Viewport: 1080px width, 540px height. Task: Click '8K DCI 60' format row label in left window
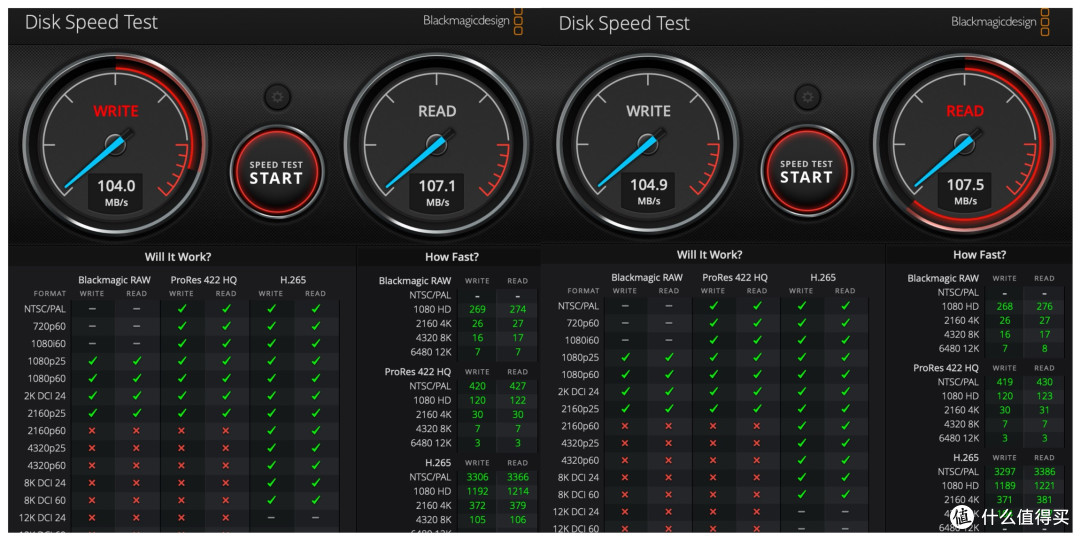point(44,501)
